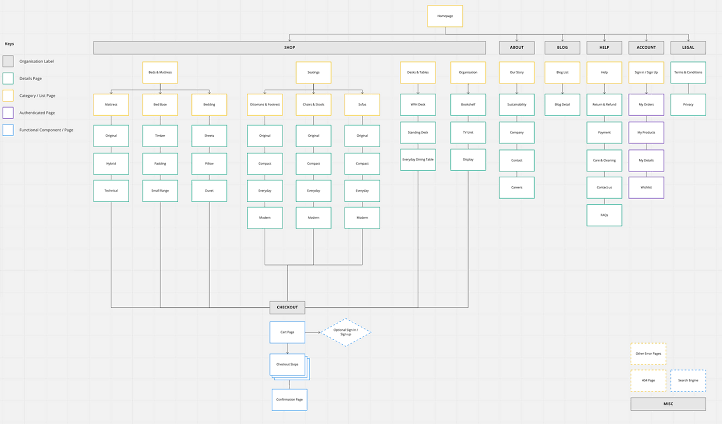Viewport: 722px width, 424px height.
Task: Select the ABOUT organization label
Action: point(517,48)
